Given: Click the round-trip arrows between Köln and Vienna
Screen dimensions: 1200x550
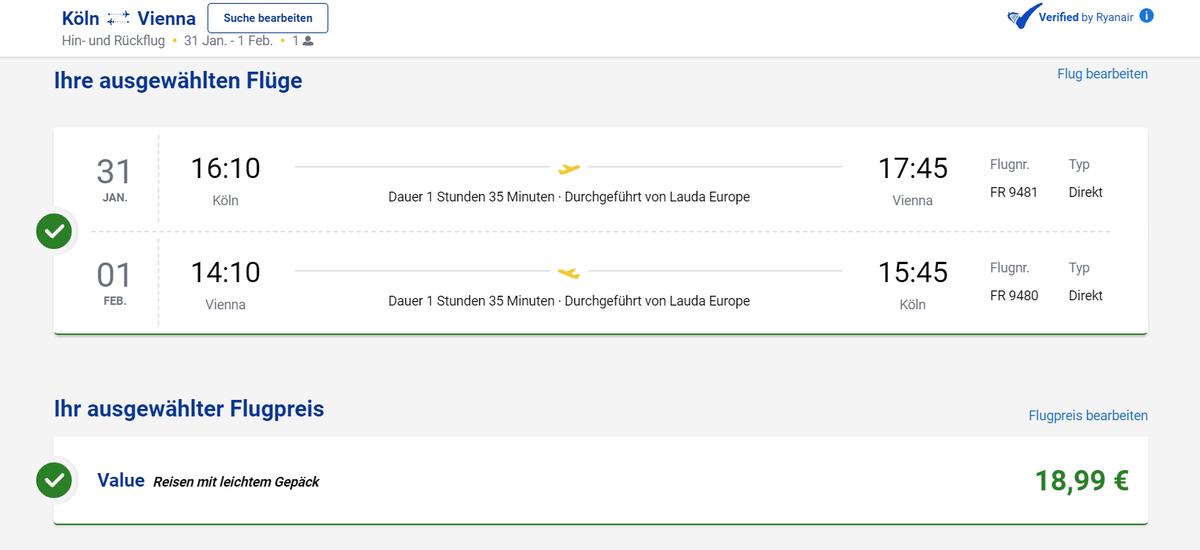Looking at the screenshot, I should (x=118, y=19).
